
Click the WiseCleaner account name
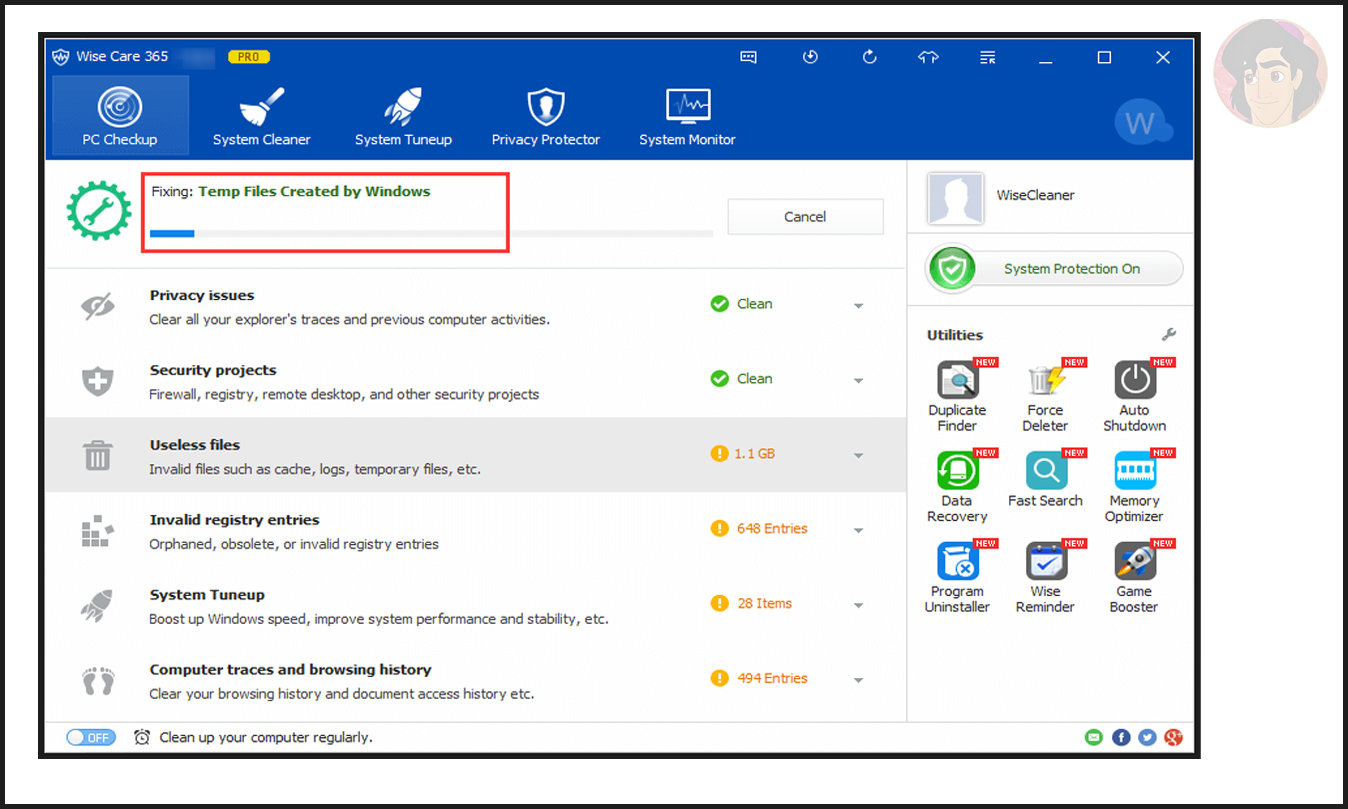click(1036, 195)
